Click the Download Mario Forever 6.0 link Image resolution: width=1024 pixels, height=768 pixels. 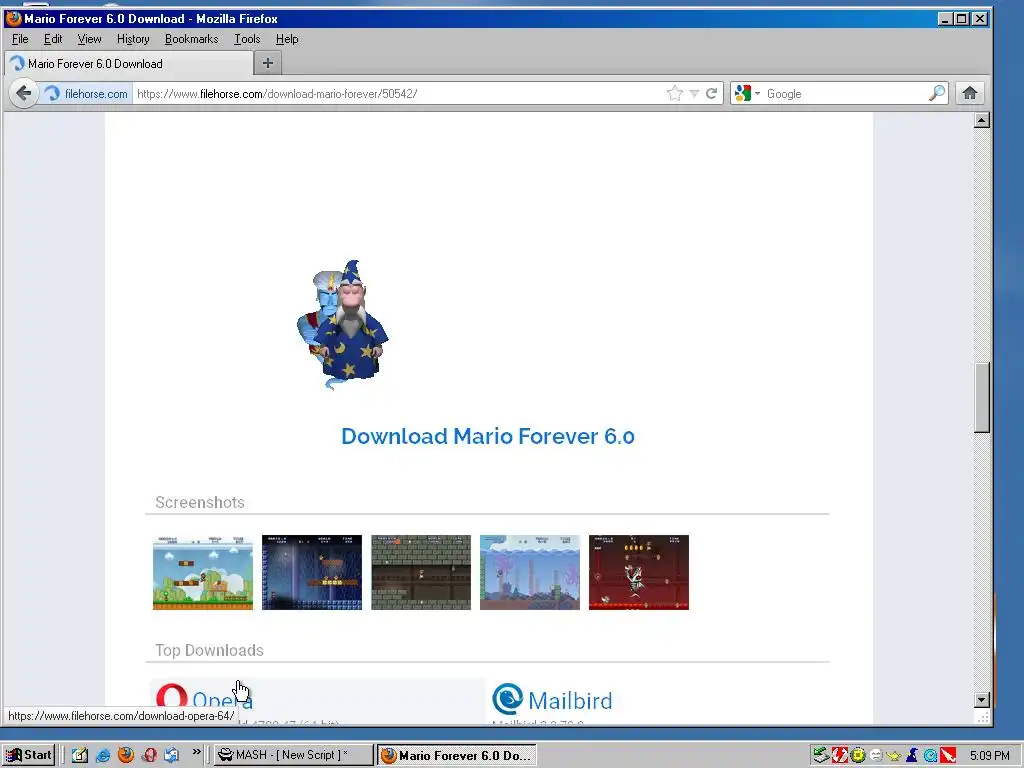coord(488,436)
